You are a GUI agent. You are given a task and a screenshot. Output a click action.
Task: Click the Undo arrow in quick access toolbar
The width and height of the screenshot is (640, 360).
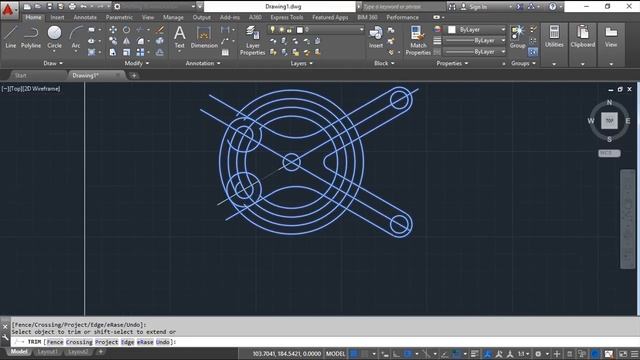[x=84, y=7]
